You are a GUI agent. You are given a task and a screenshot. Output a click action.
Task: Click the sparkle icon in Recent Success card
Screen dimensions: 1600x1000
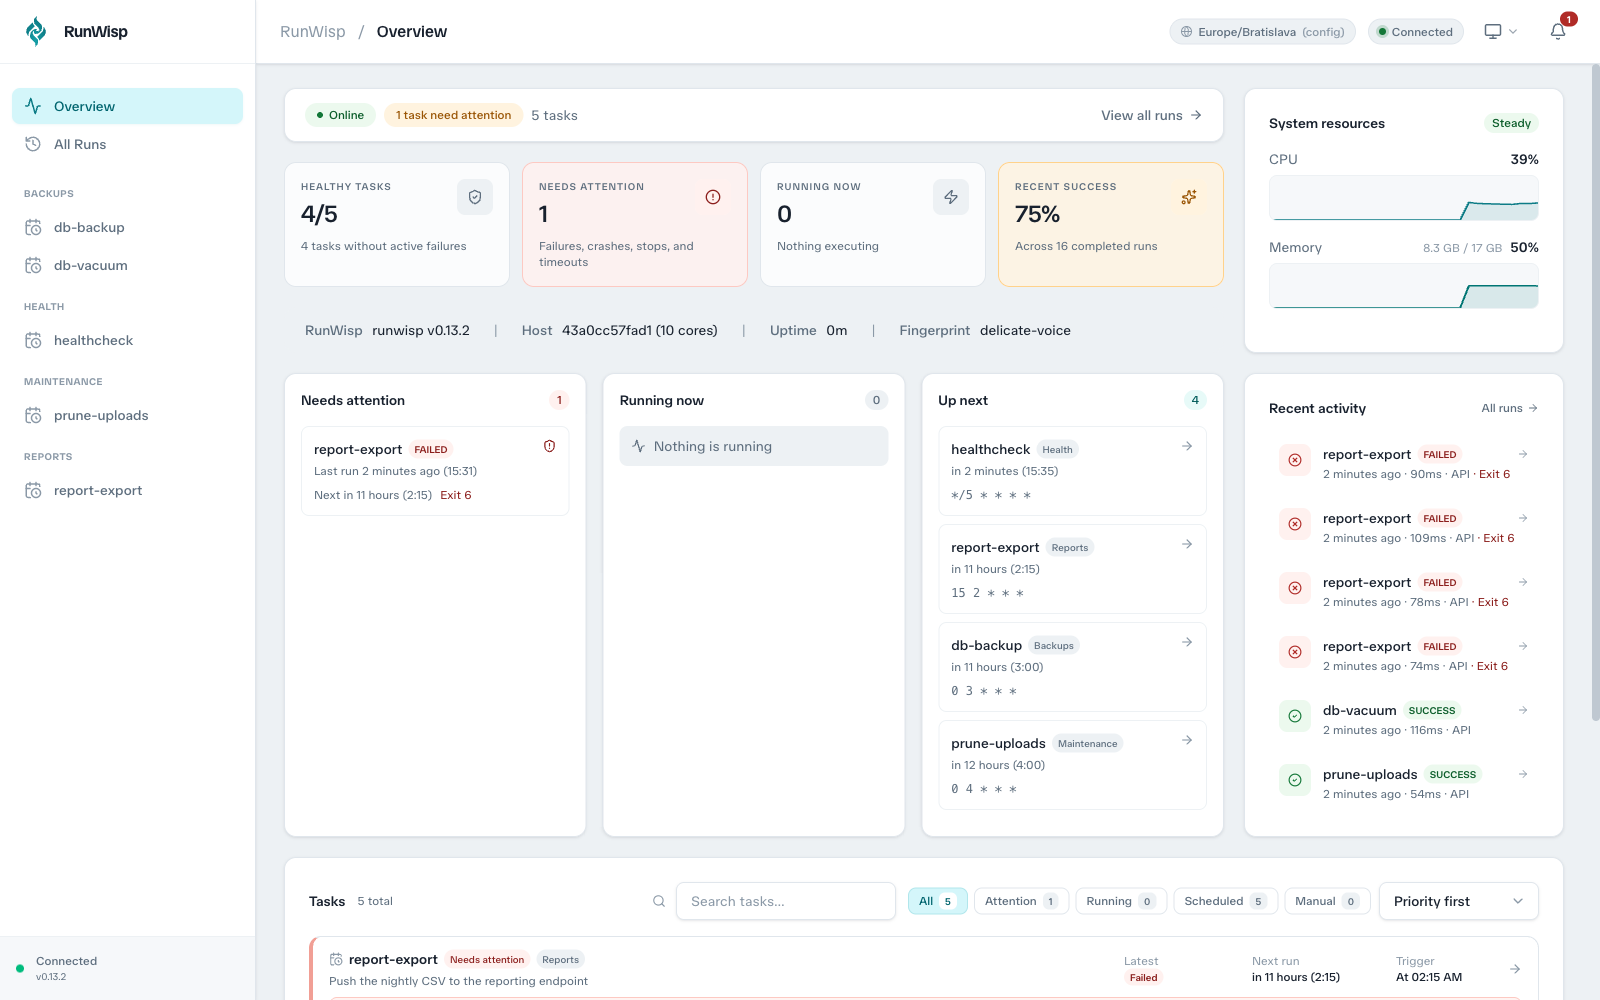click(1189, 197)
